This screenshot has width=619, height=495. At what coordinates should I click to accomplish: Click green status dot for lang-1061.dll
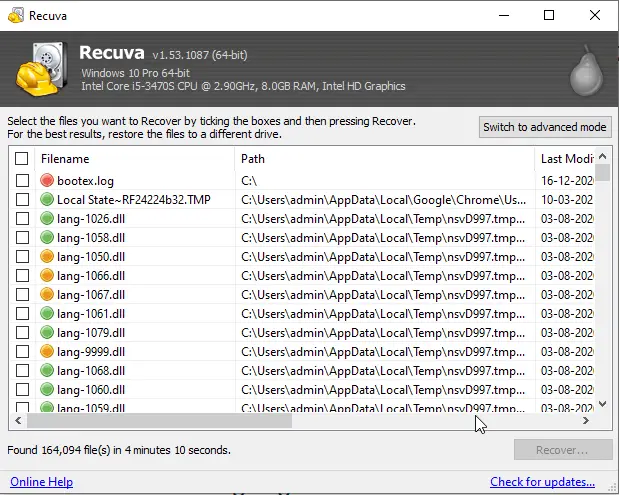(47, 313)
